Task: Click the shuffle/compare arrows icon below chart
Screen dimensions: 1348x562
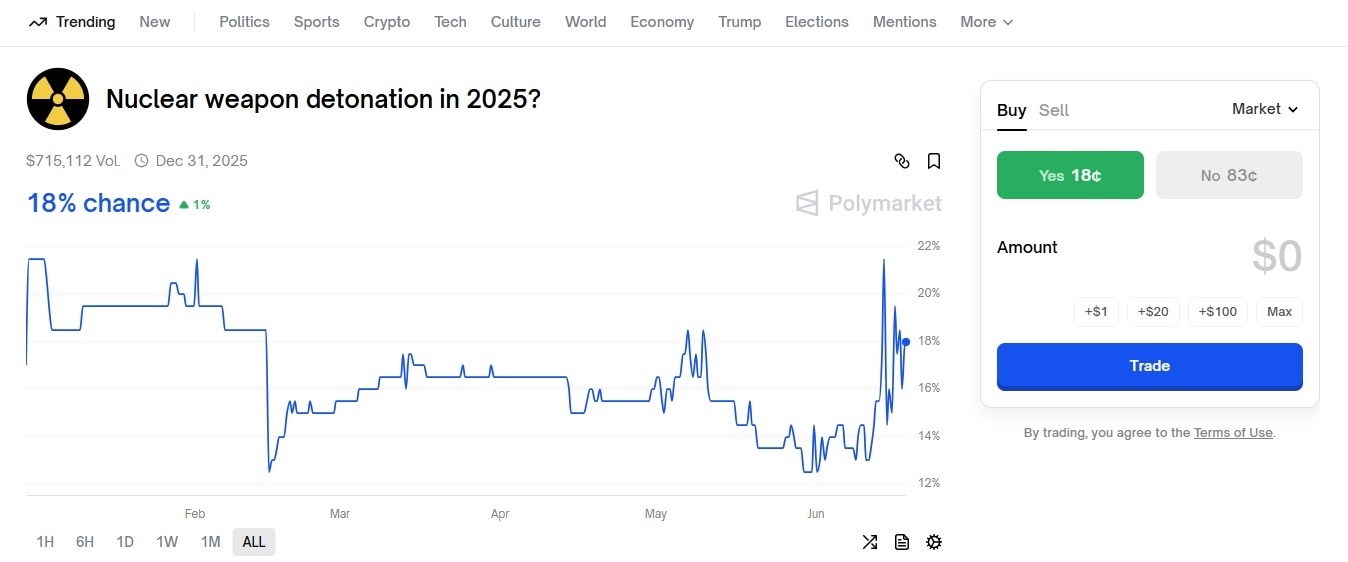Action: point(870,542)
